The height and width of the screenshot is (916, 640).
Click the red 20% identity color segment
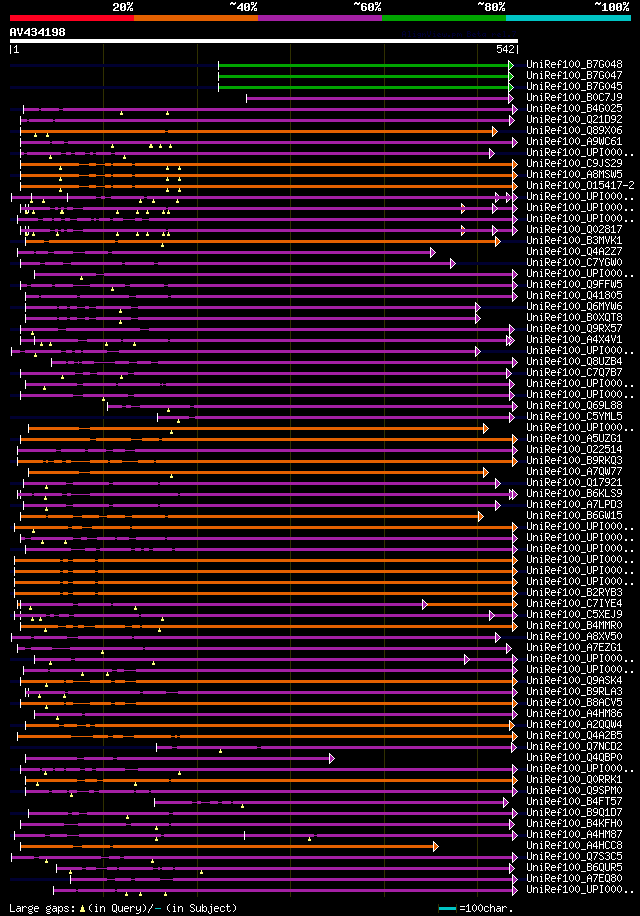coord(72,18)
